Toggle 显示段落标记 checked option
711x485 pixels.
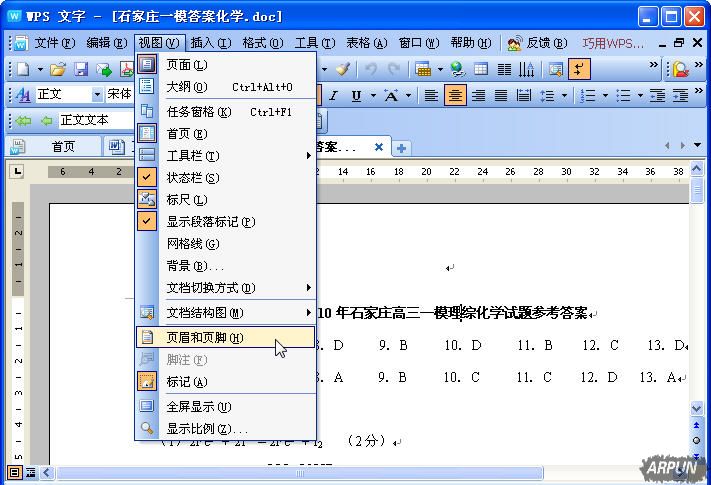pos(210,222)
